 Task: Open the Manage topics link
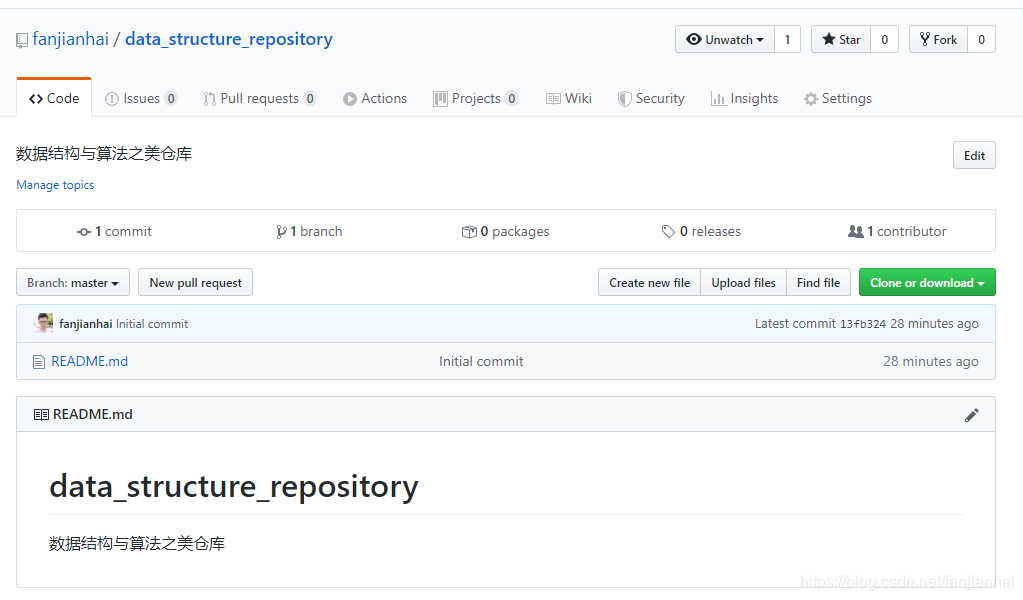[x=55, y=185]
